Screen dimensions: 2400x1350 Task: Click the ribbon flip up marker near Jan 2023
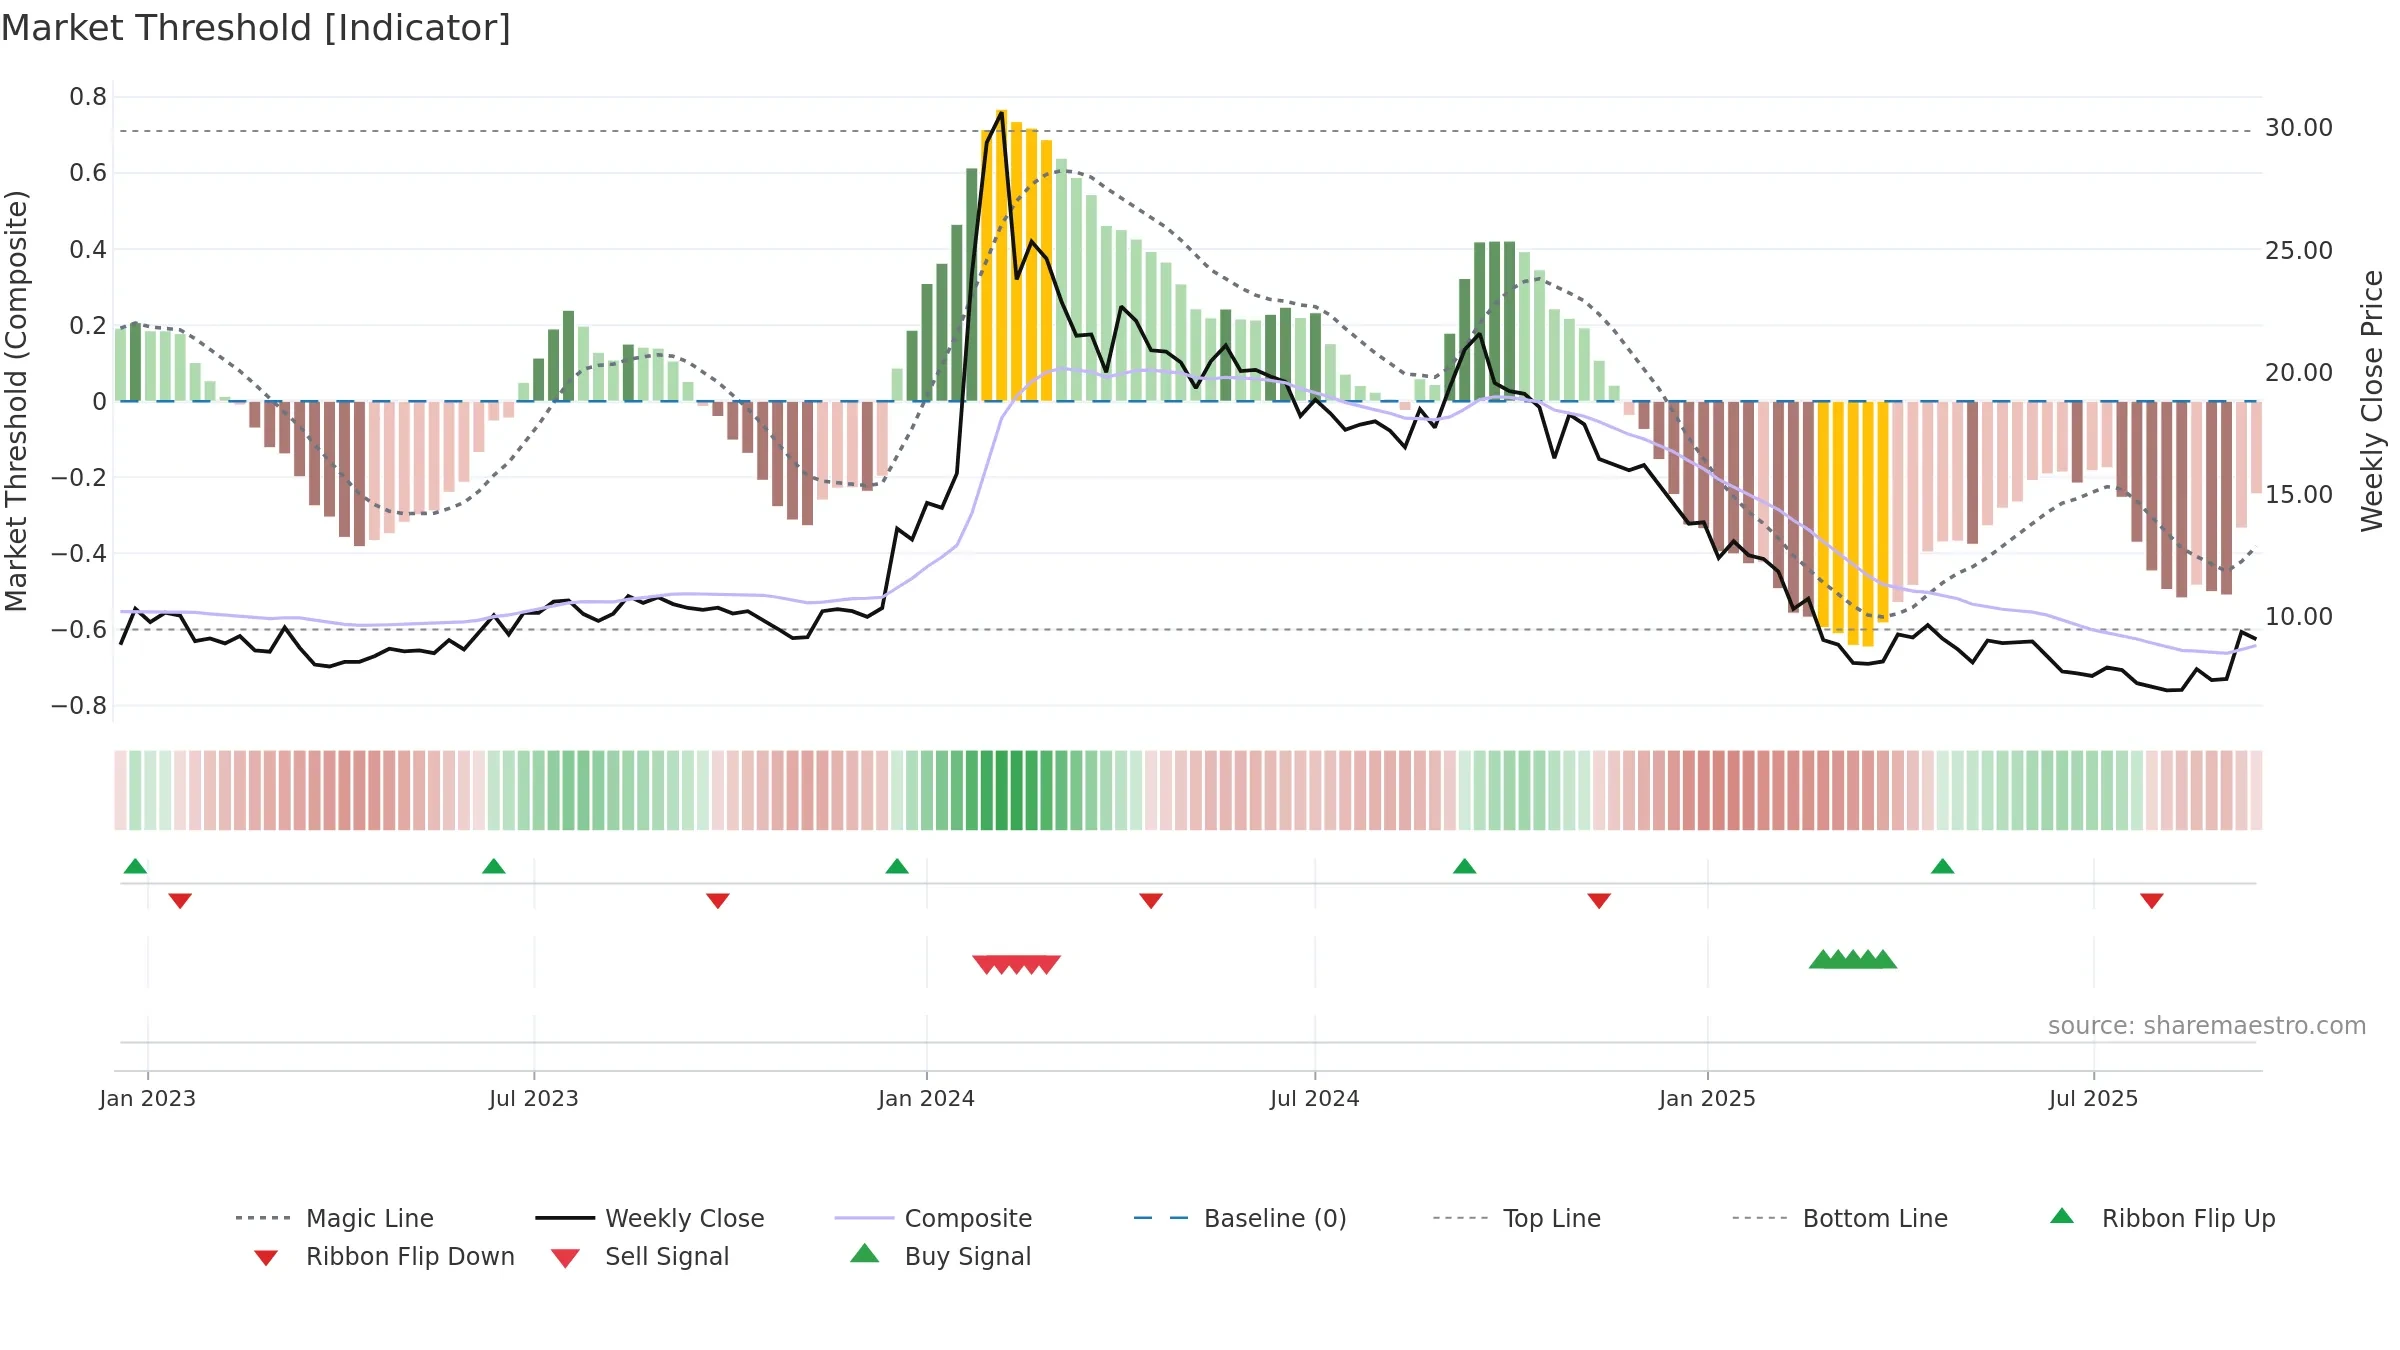click(x=135, y=866)
